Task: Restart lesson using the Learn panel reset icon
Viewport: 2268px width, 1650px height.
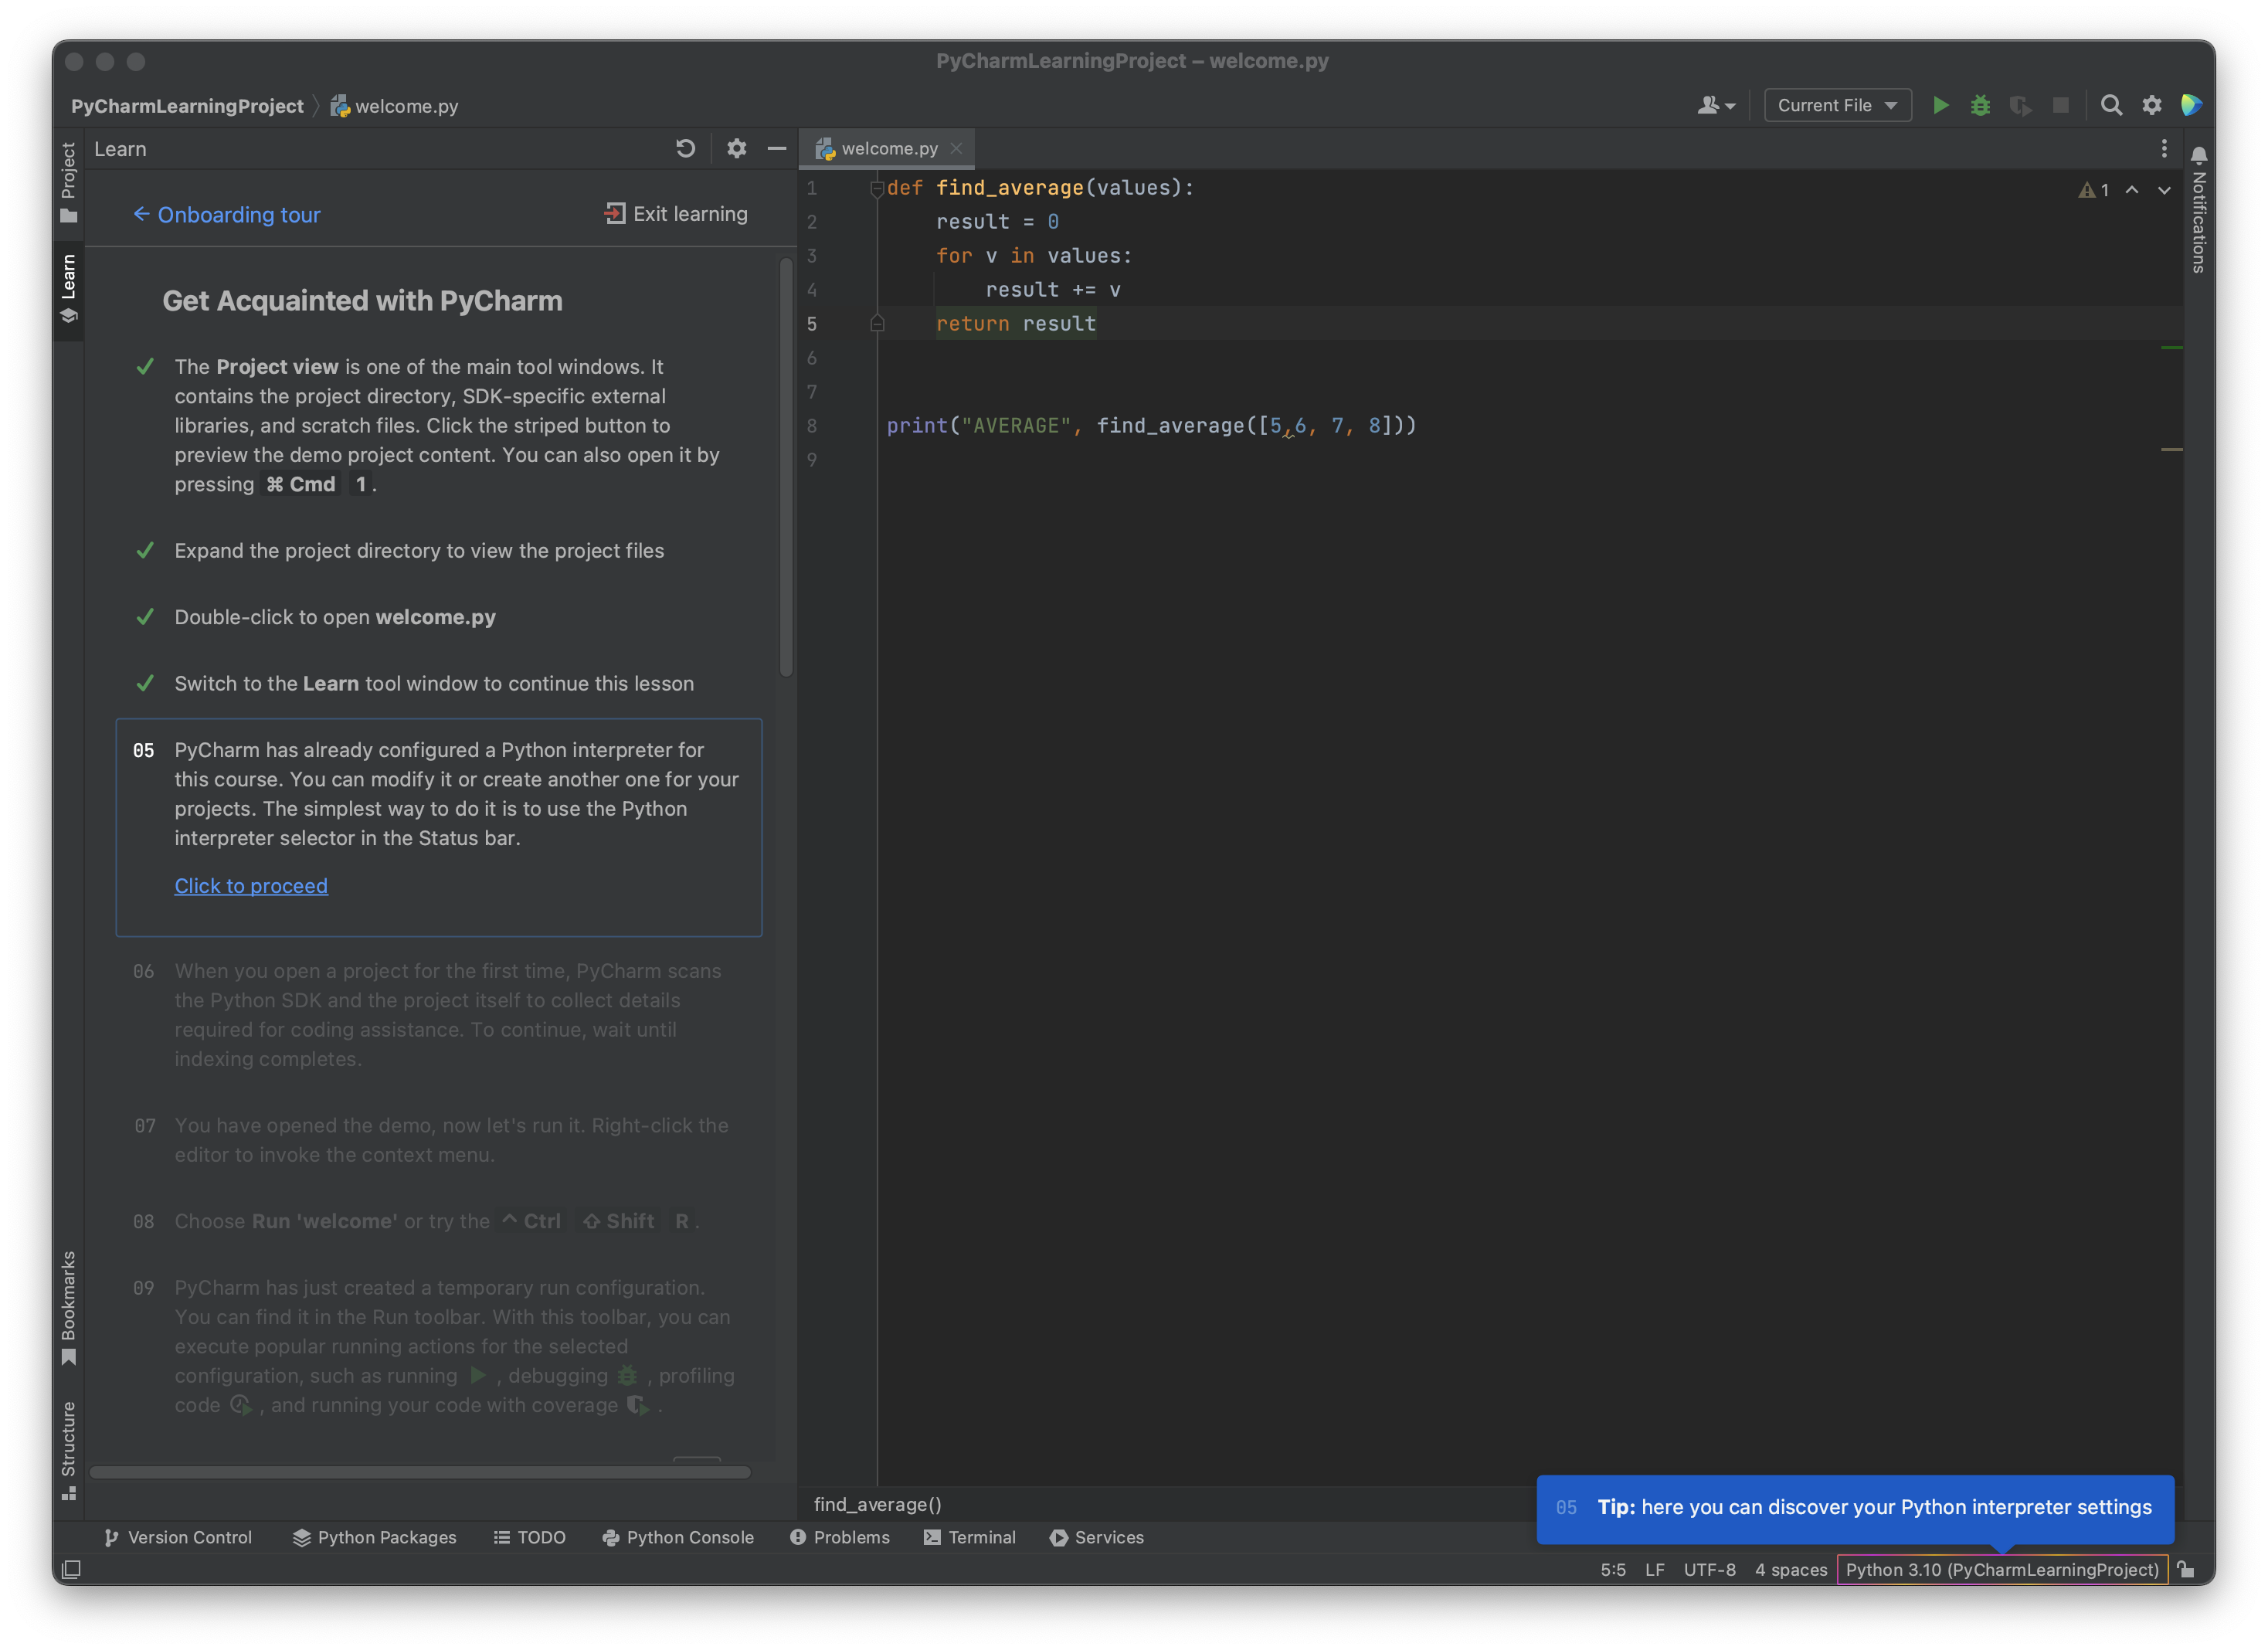Action: [x=685, y=149]
